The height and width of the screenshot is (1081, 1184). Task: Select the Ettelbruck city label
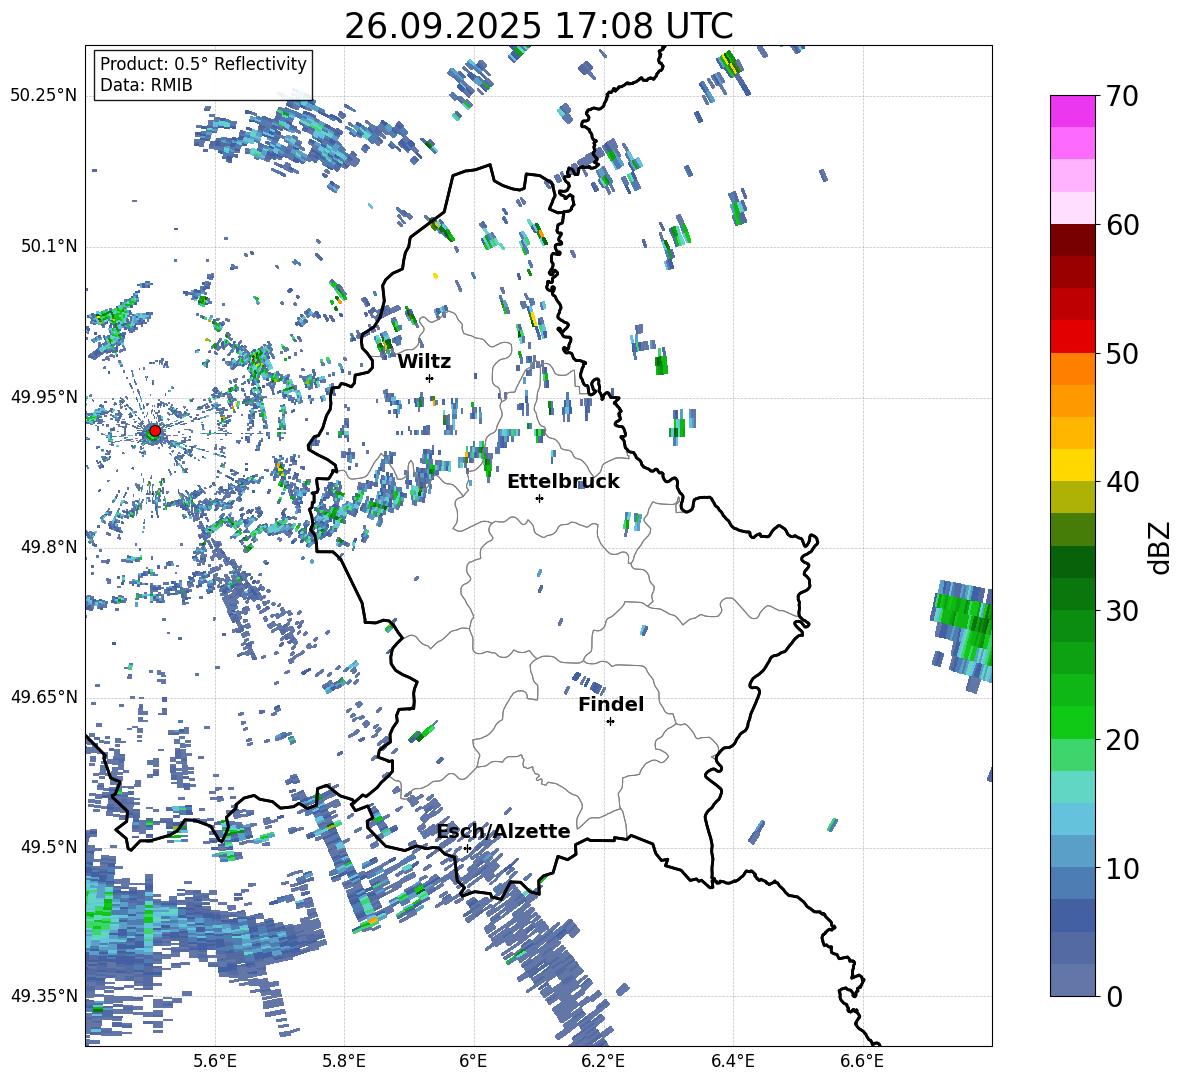tap(563, 481)
